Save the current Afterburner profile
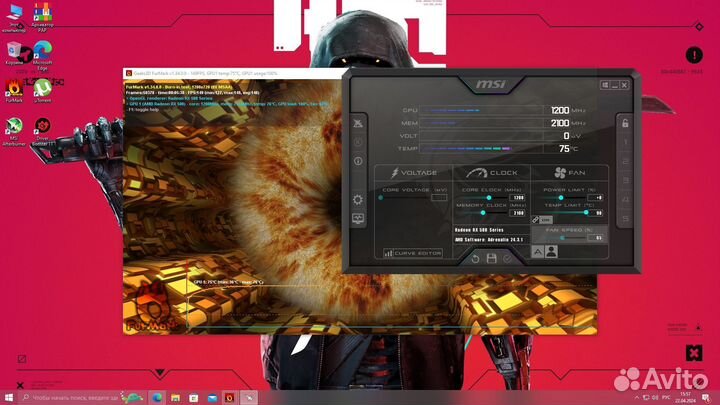Screen dimensions: 720x405 (x=491, y=259)
